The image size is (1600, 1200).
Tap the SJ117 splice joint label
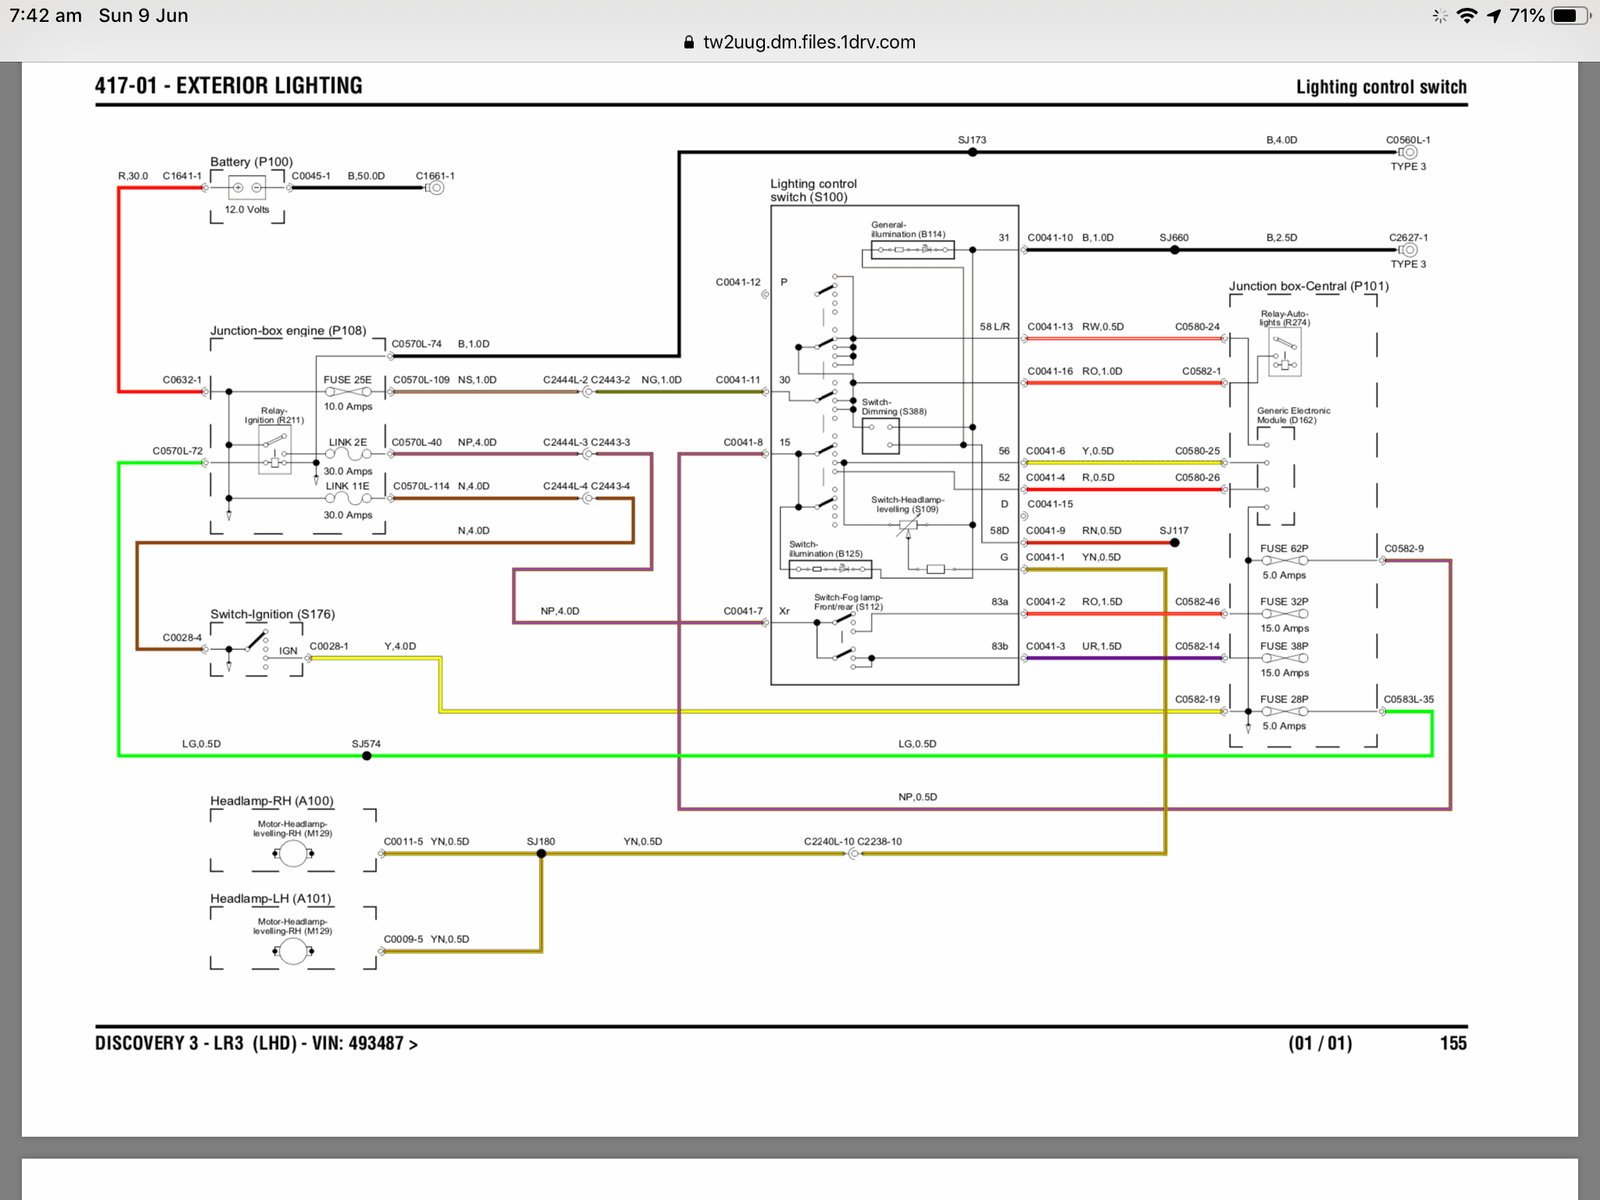[x=1174, y=531]
